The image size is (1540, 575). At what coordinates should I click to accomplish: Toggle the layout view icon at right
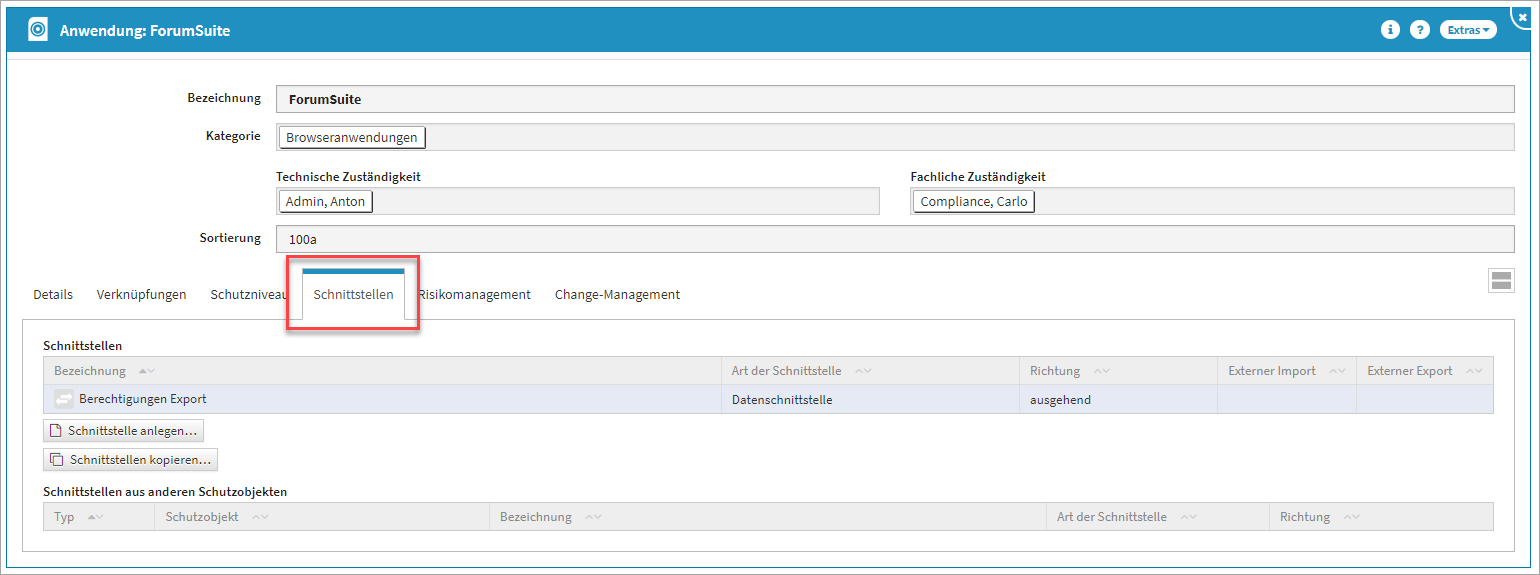[1501, 281]
